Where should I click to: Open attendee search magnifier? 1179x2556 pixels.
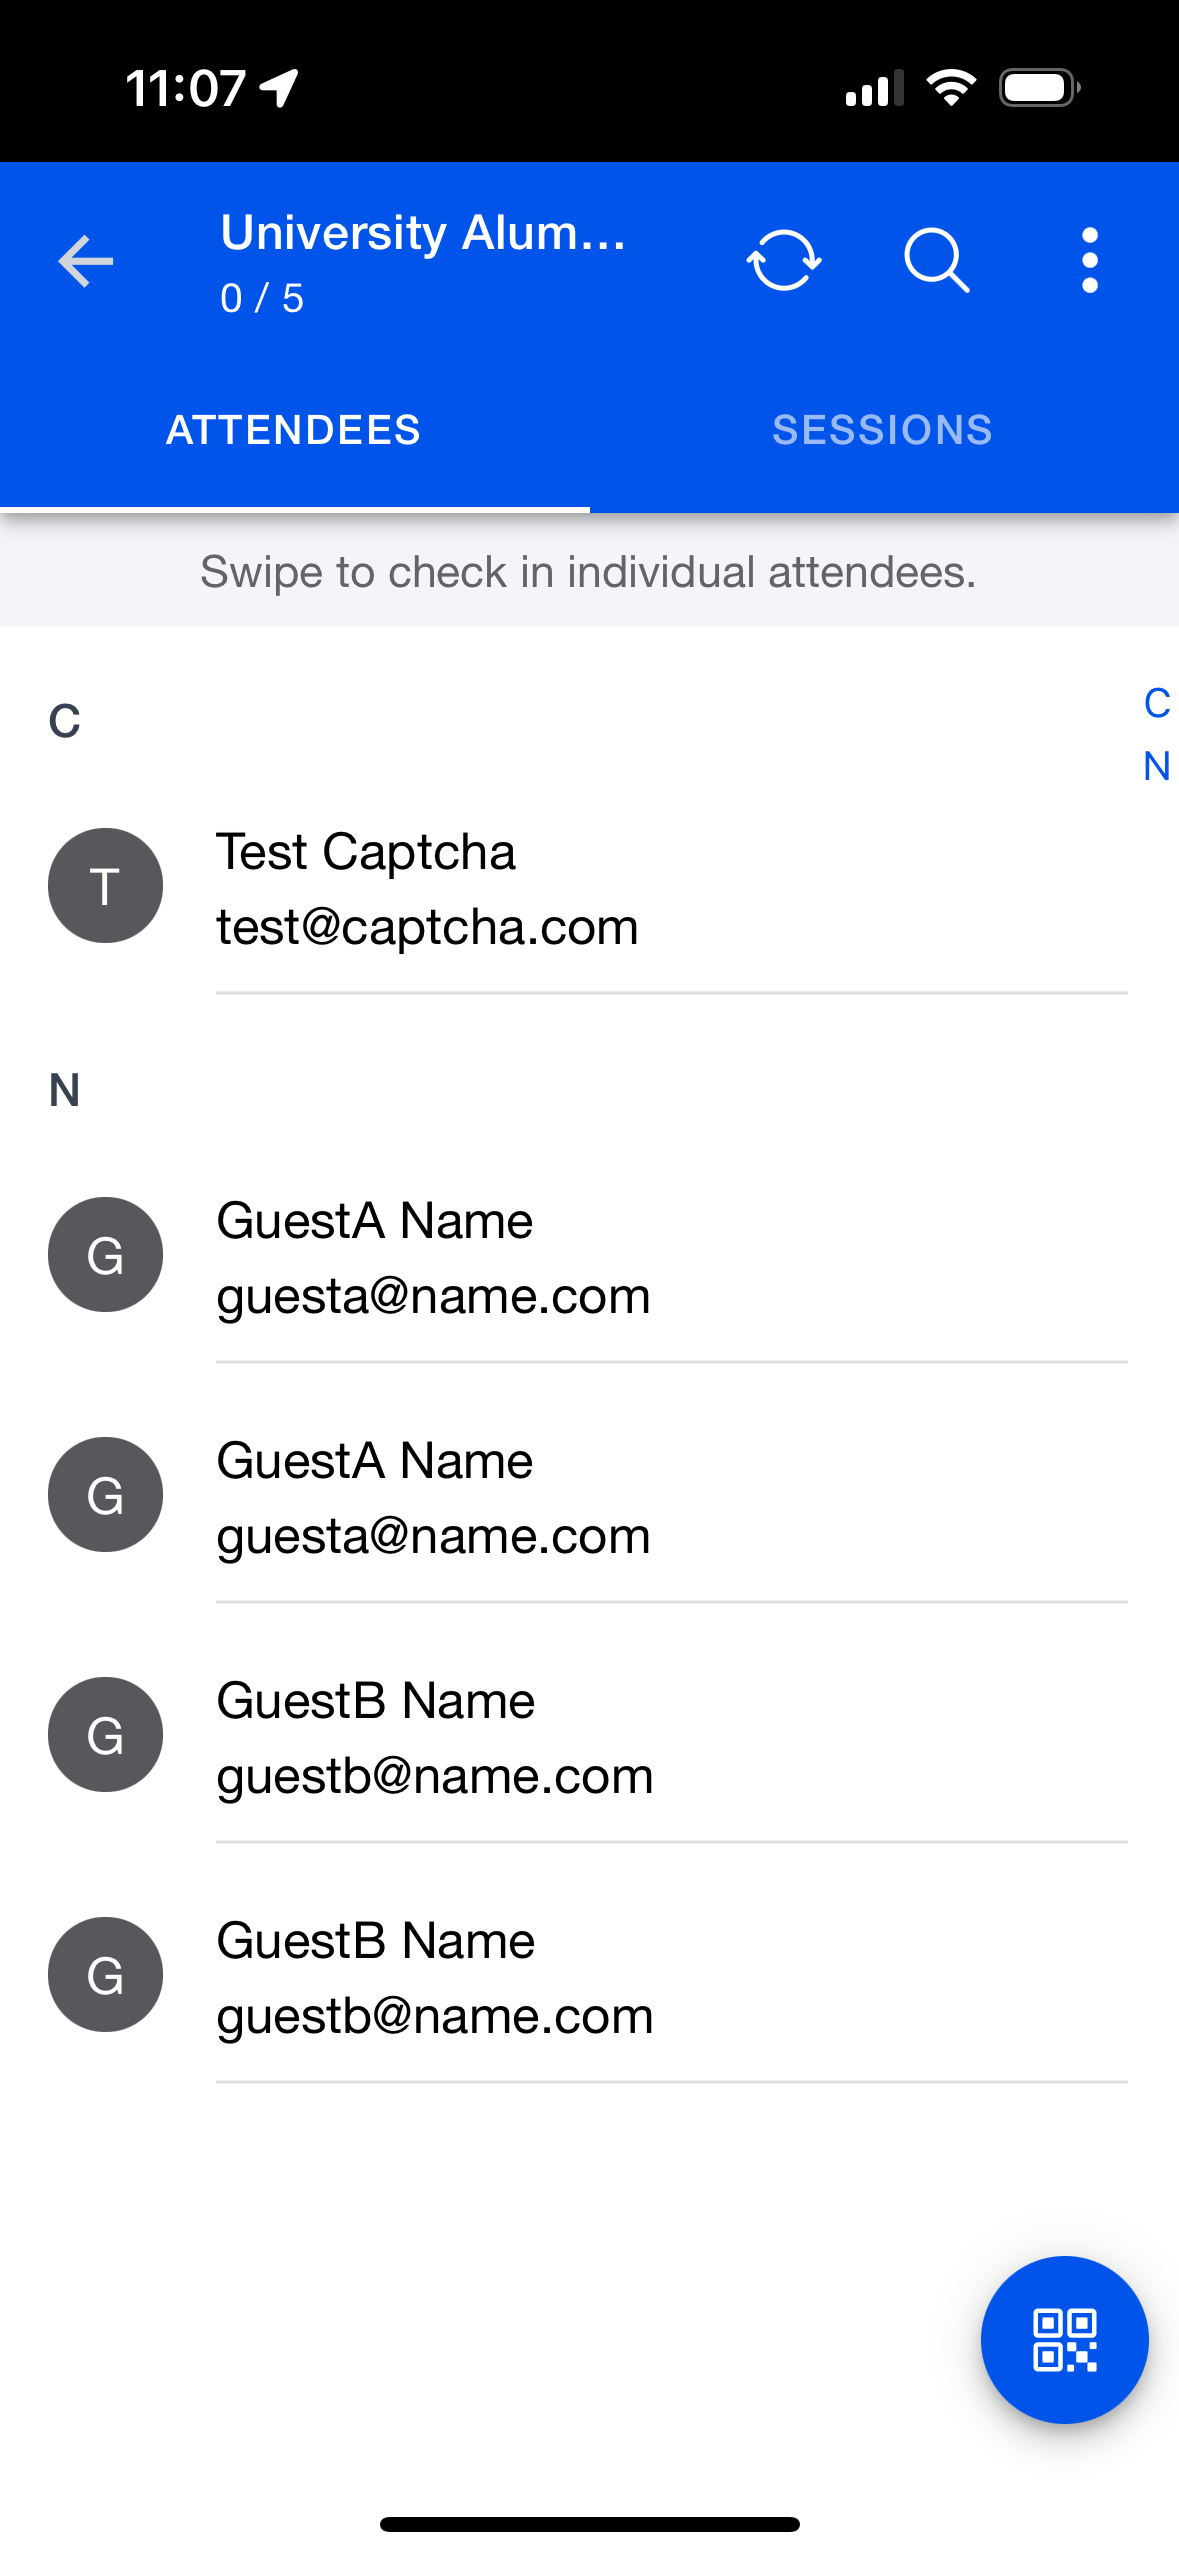click(x=936, y=261)
